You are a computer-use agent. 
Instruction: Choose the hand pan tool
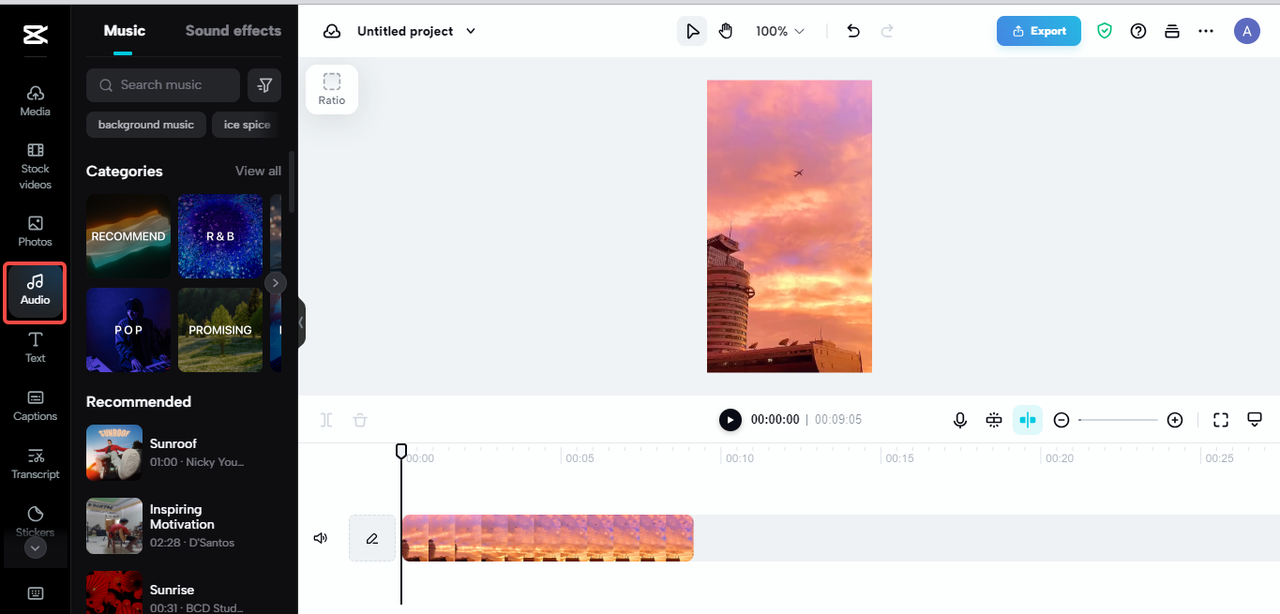[726, 31]
